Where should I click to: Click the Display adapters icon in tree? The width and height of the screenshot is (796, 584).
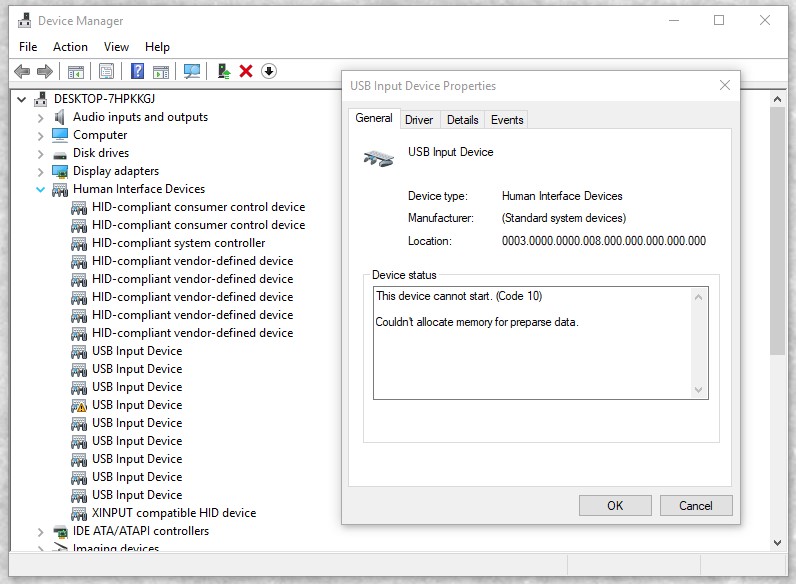point(60,172)
